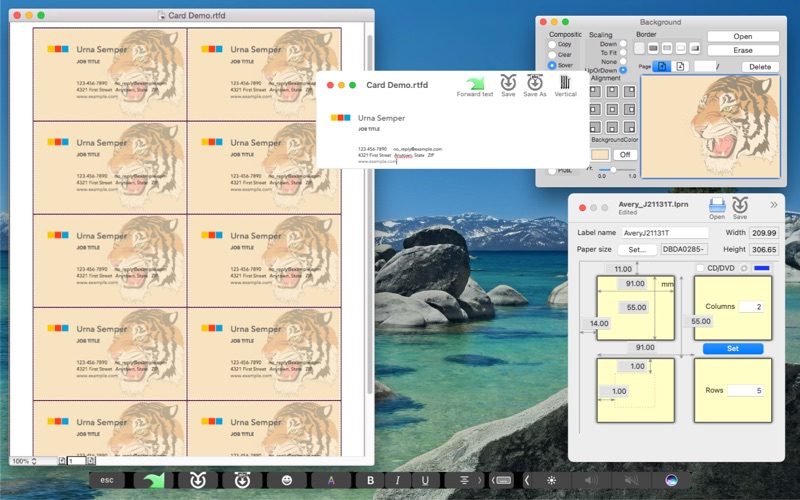Adjust the 0.0 to 1.0 opacity slider
Image resolution: width=800 pixels, height=500 pixels.
click(617, 169)
